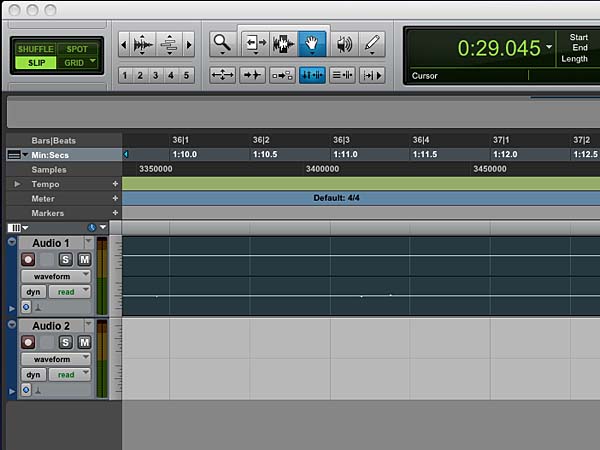Image resolution: width=600 pixels, height=450 pixels.
Task: Select the Scrubber speaker tool
Action: pos(344,44)
